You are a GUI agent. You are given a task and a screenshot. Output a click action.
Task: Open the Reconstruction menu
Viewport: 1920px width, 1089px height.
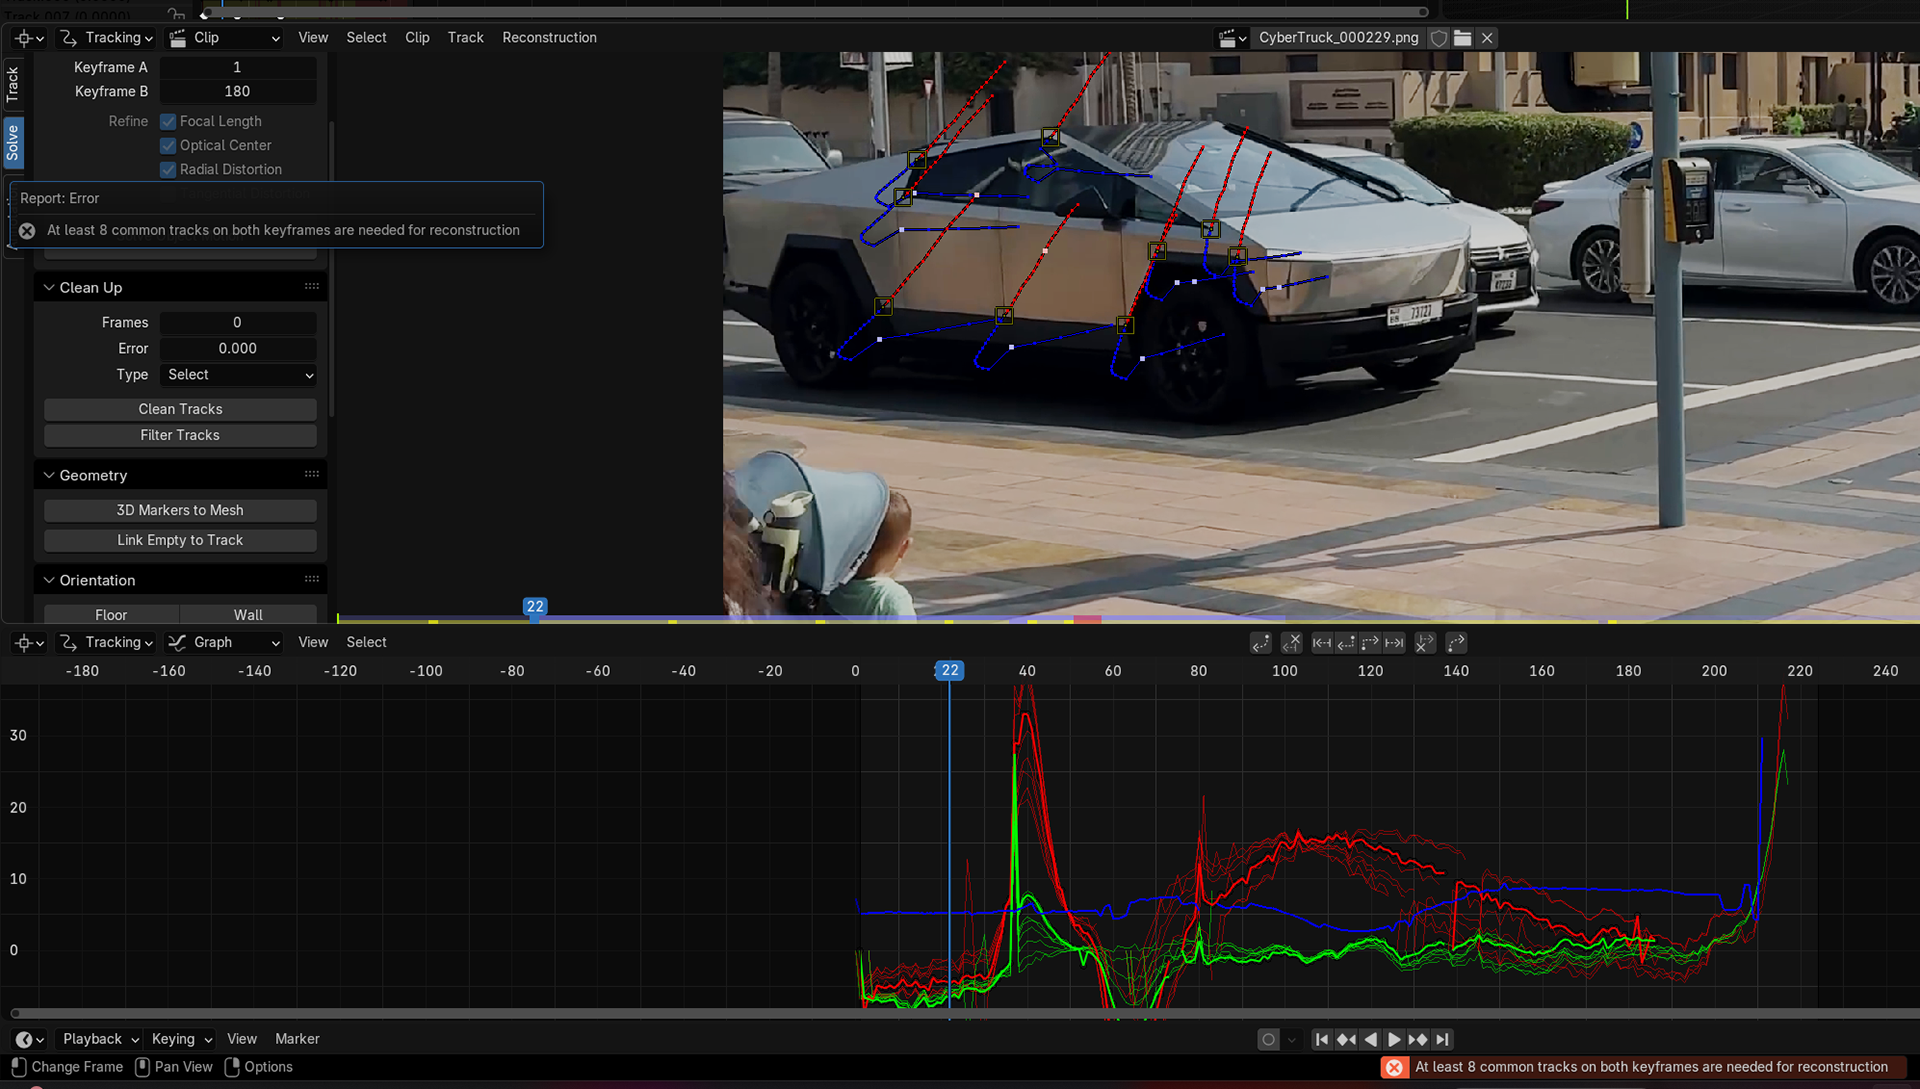point(549,38)
